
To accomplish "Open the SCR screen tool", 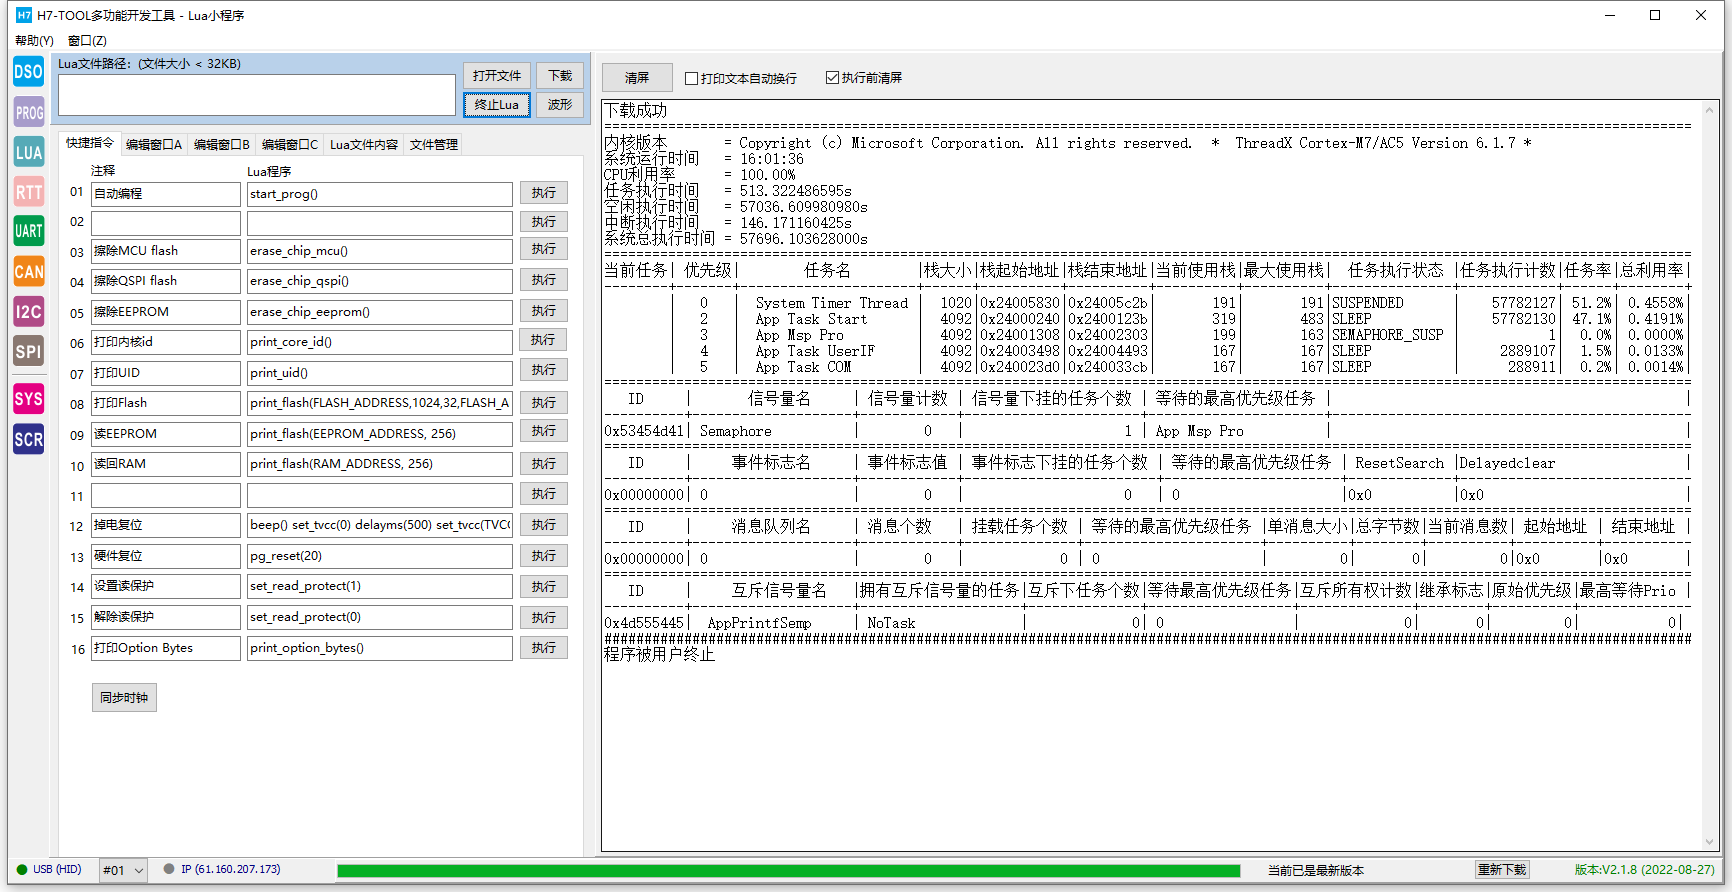I will [29, 439].
